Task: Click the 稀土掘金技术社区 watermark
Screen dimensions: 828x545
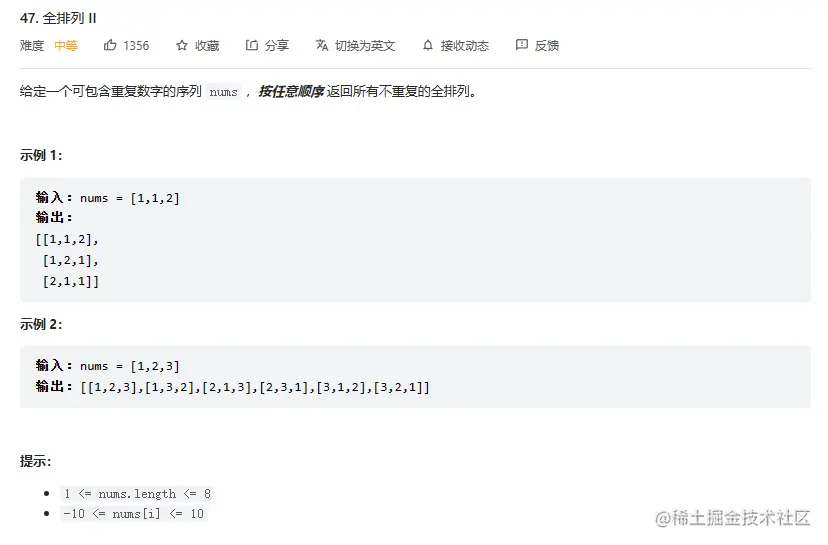Action: (733, 518)
